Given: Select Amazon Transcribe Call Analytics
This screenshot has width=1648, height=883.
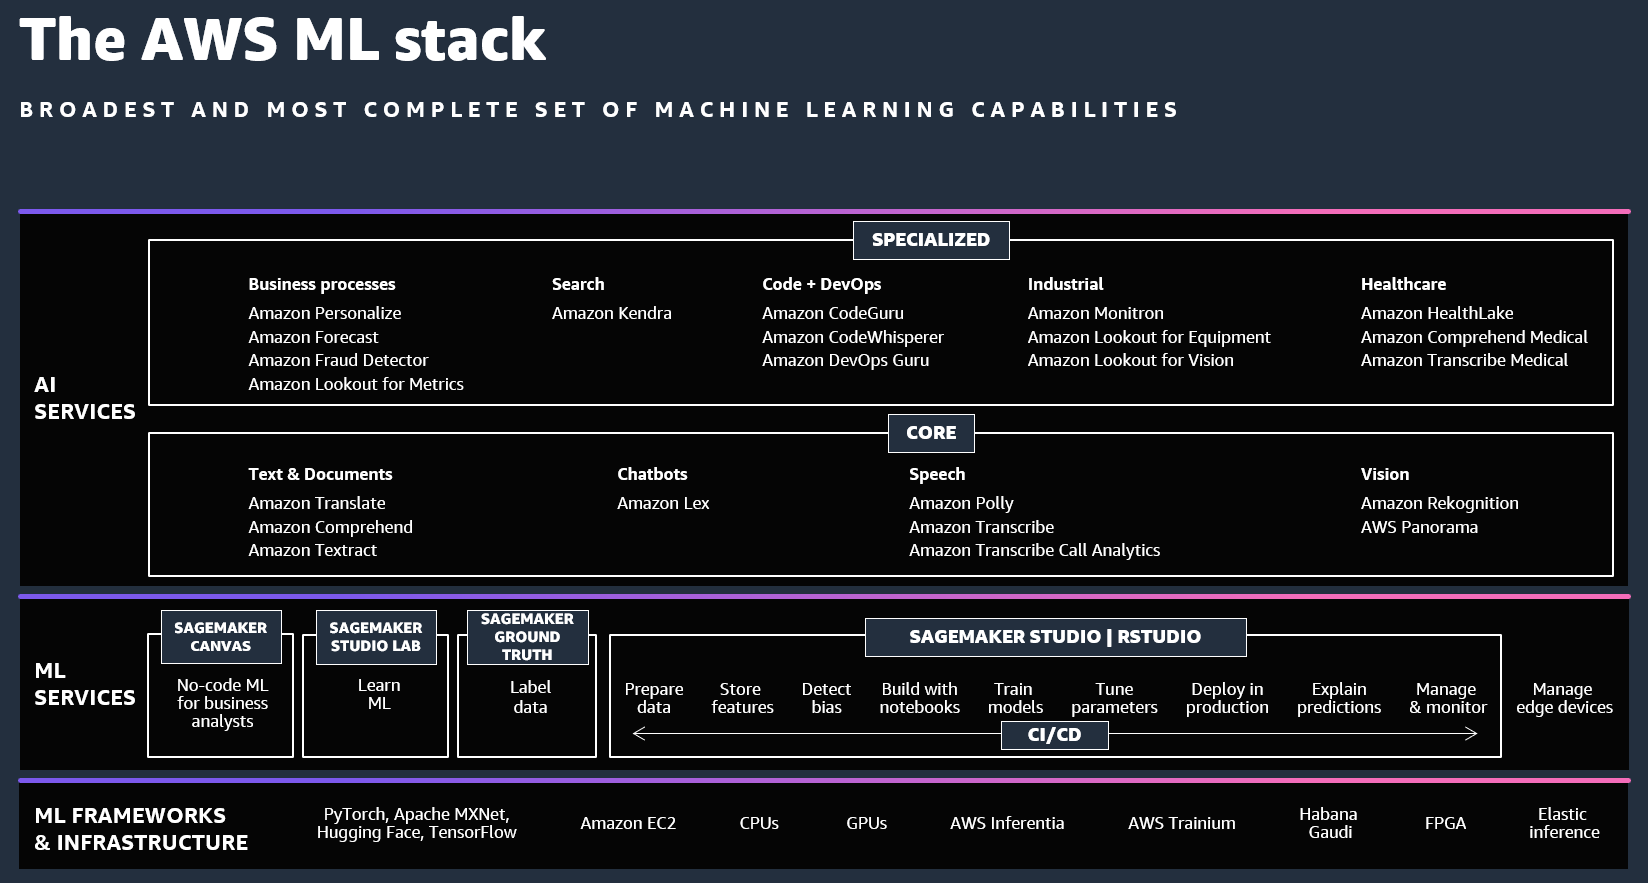Looking at the screenshot, I should point(1035,550).
